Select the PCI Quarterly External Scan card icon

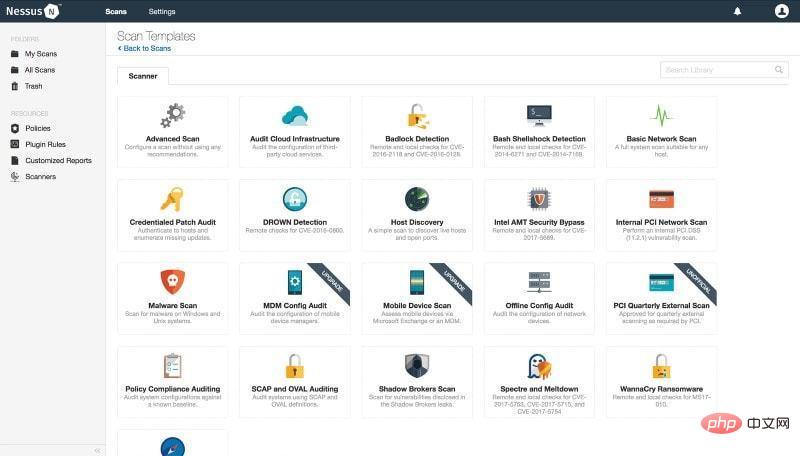pos(661,283)
